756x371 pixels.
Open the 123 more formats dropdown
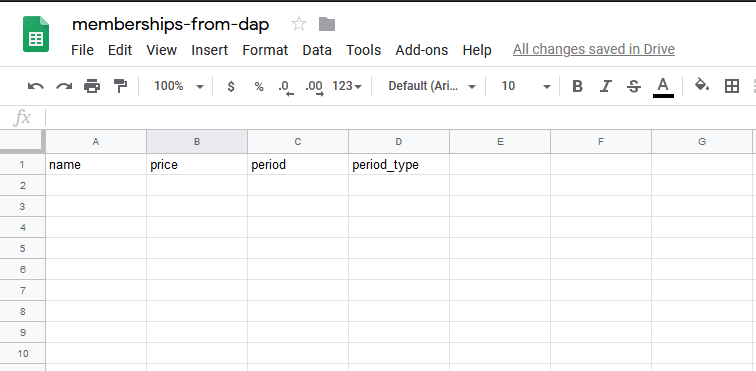(347, 86)
